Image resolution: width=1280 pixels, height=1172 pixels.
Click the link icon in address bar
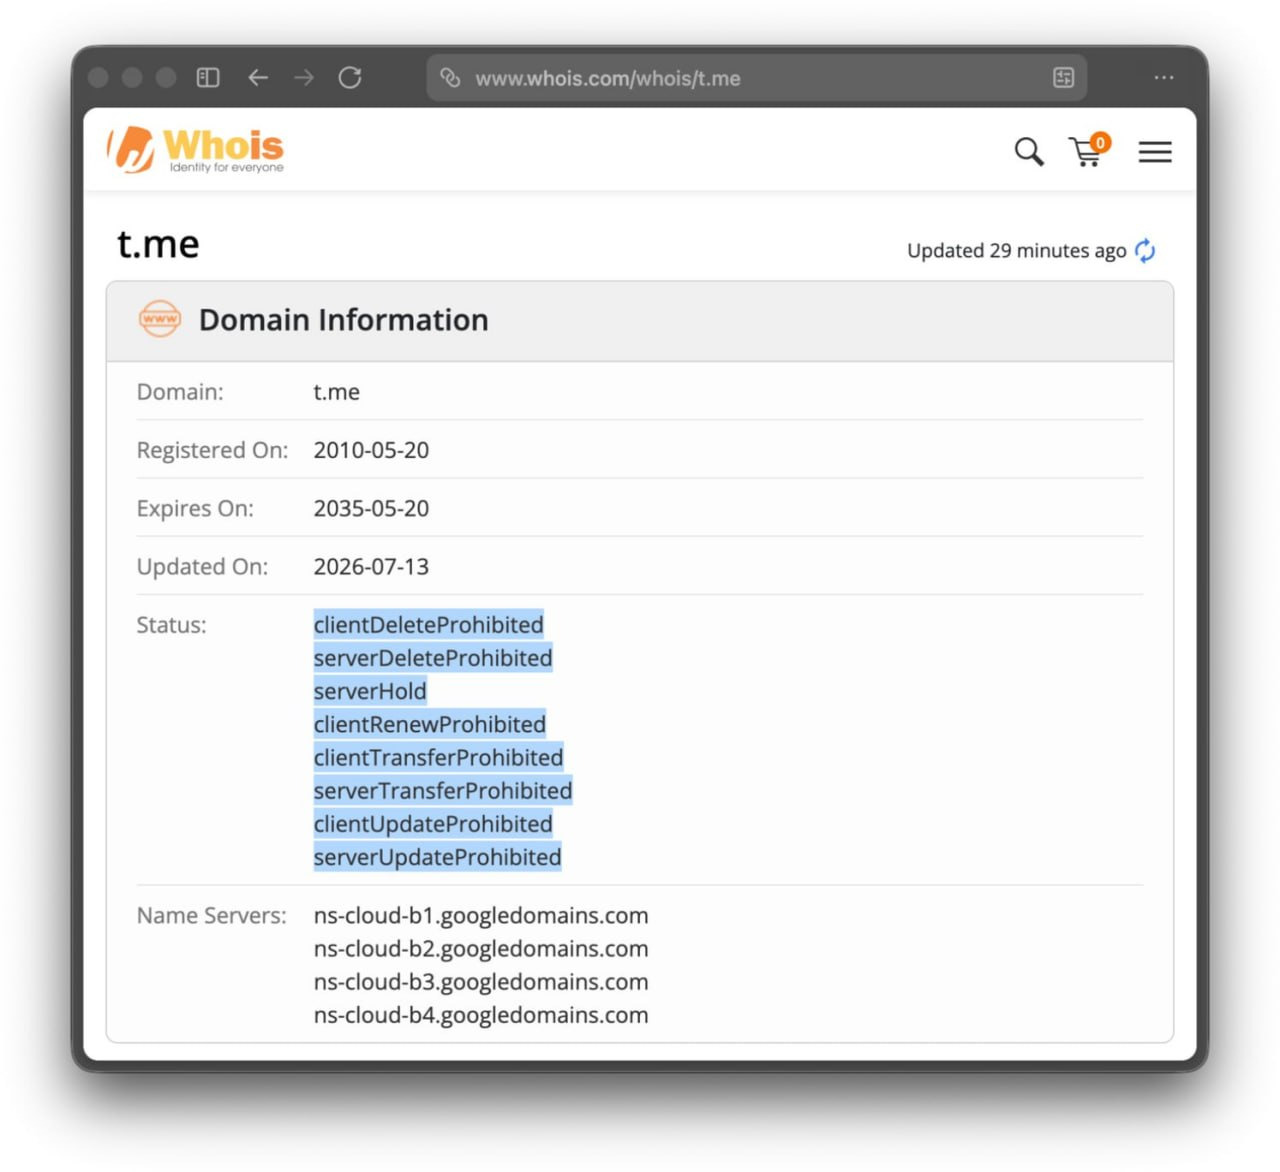coord(451,78)
